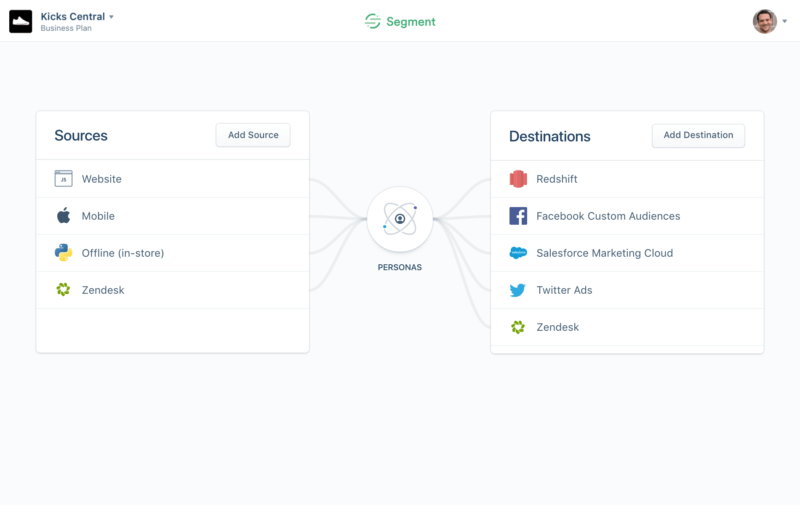800x505 pixels.
Task: Expand the account menu arrow beside avatar
Action: 785,21
